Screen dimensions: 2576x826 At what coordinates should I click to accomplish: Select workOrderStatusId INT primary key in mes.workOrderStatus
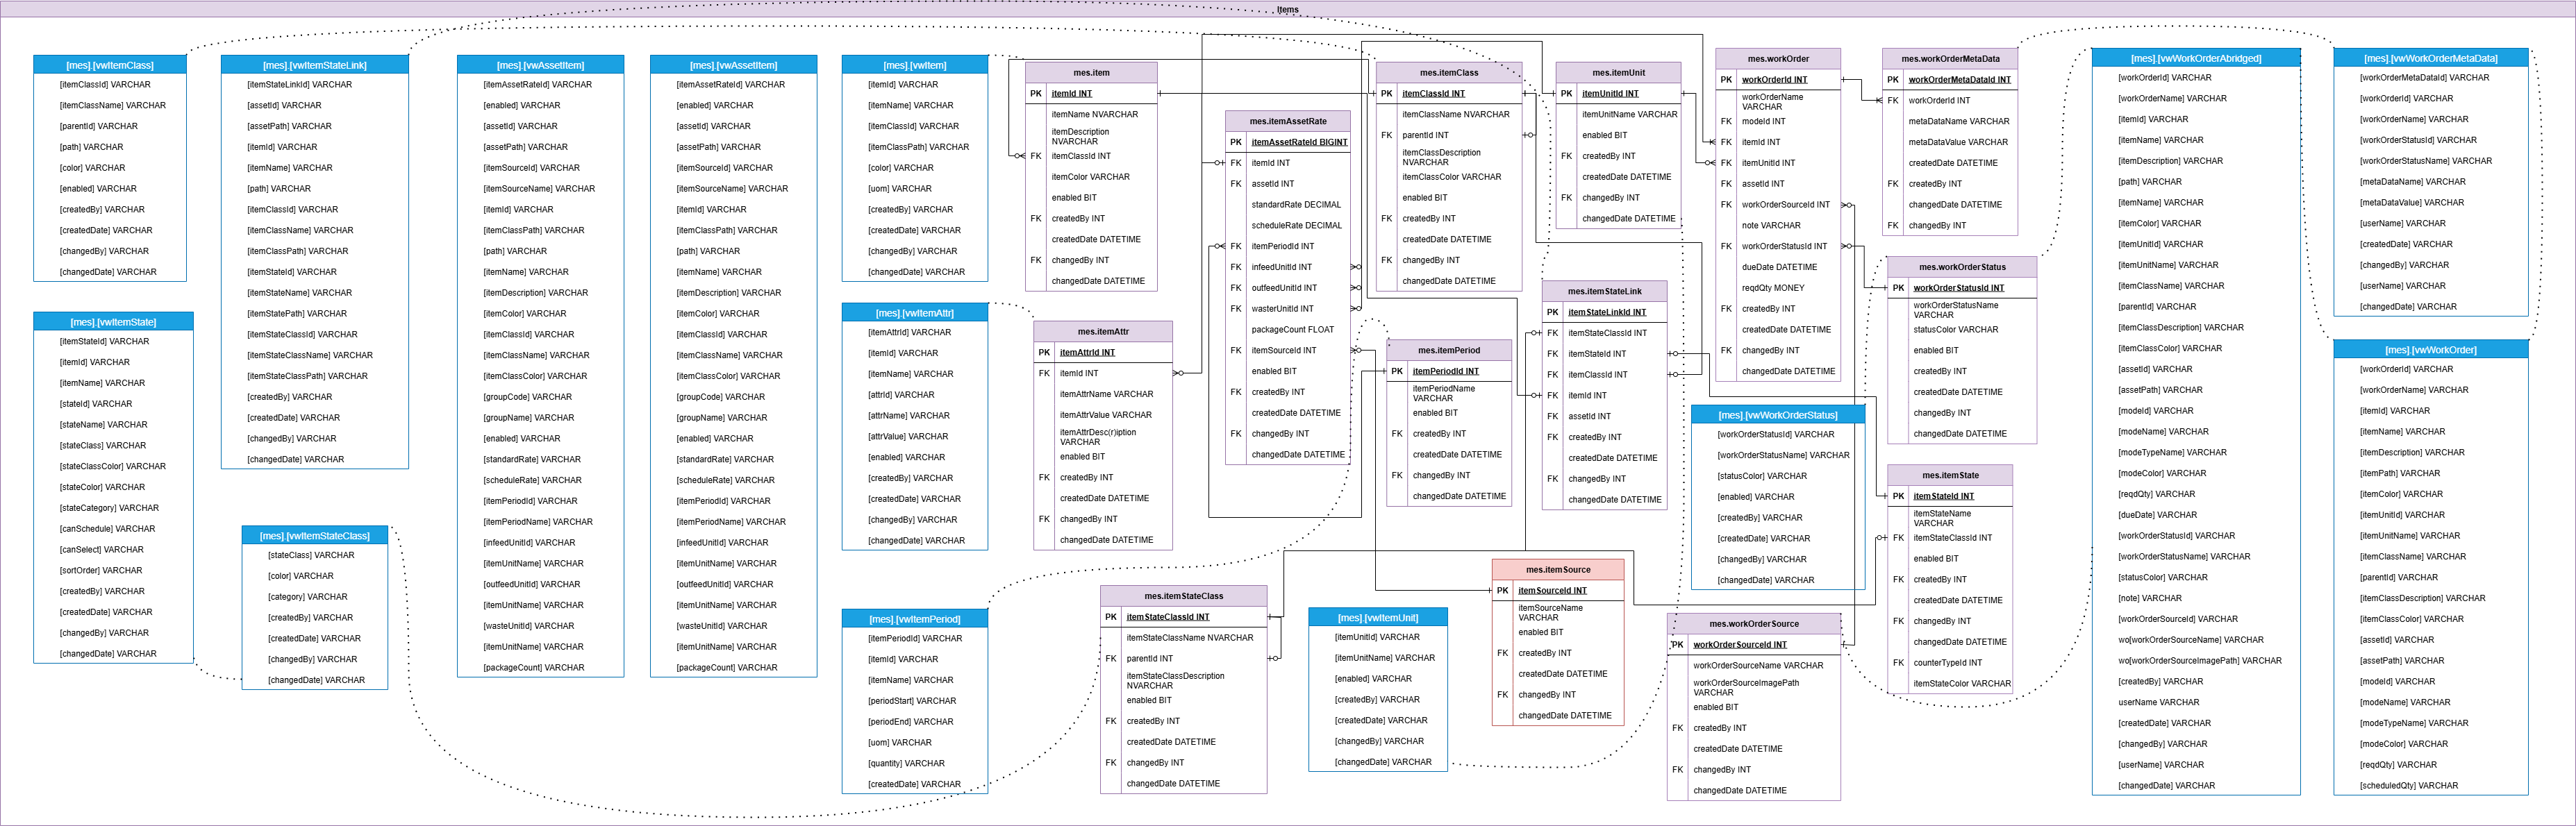[1962, 288]
